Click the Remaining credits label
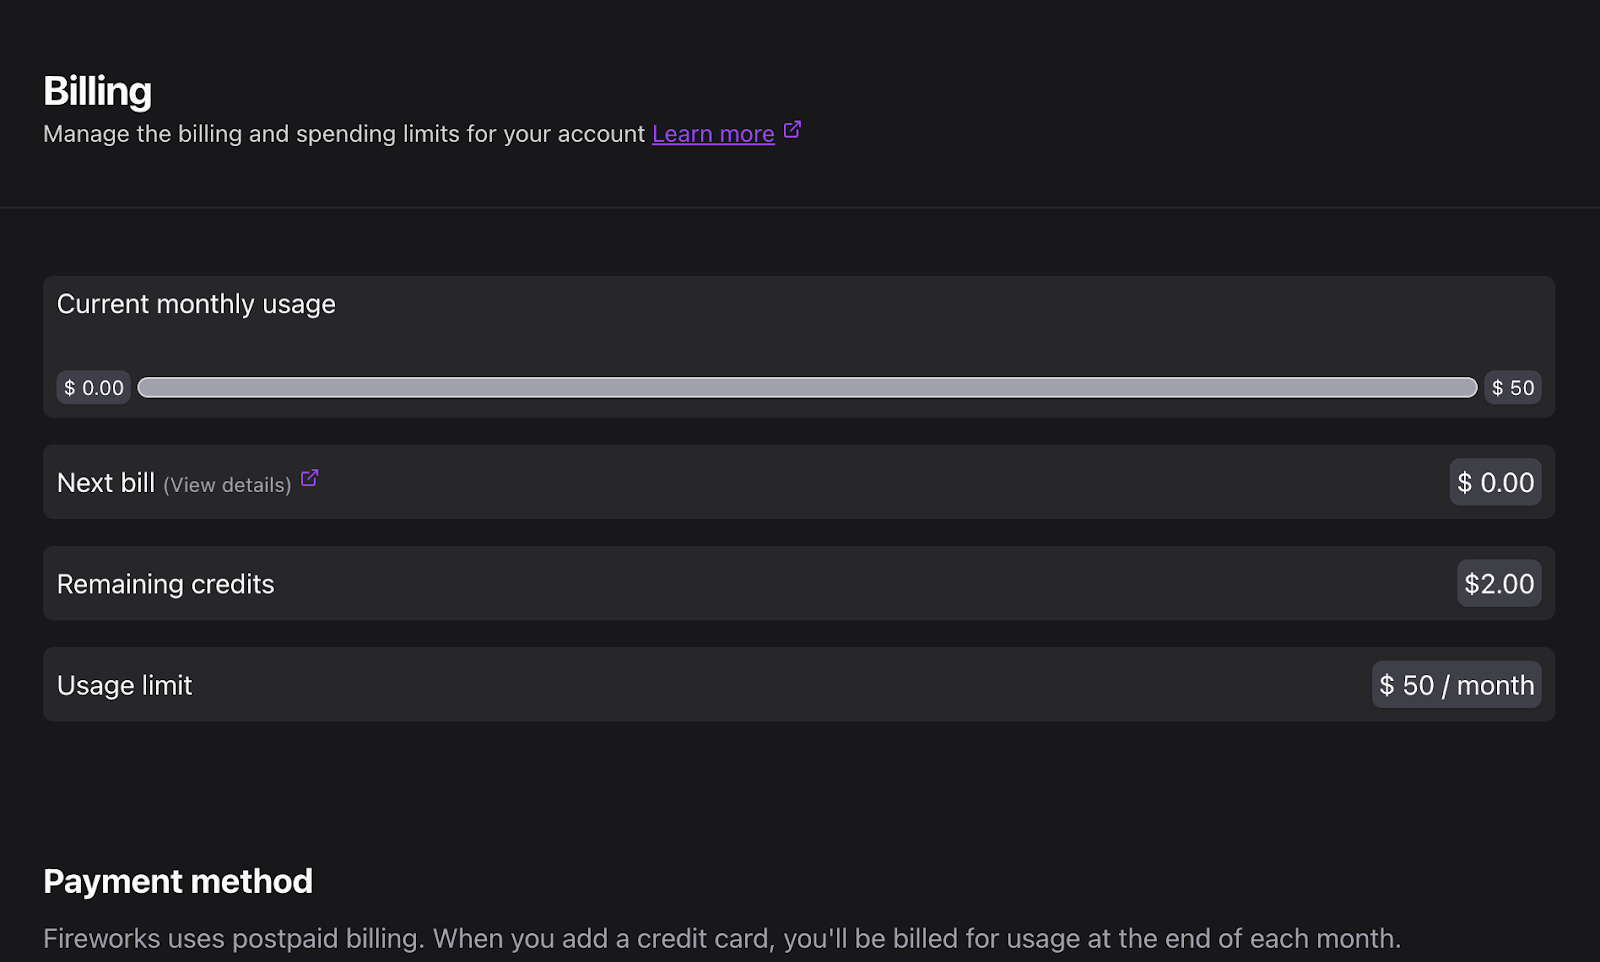Viewport: 1600px width, 962px height. (165, 584)
